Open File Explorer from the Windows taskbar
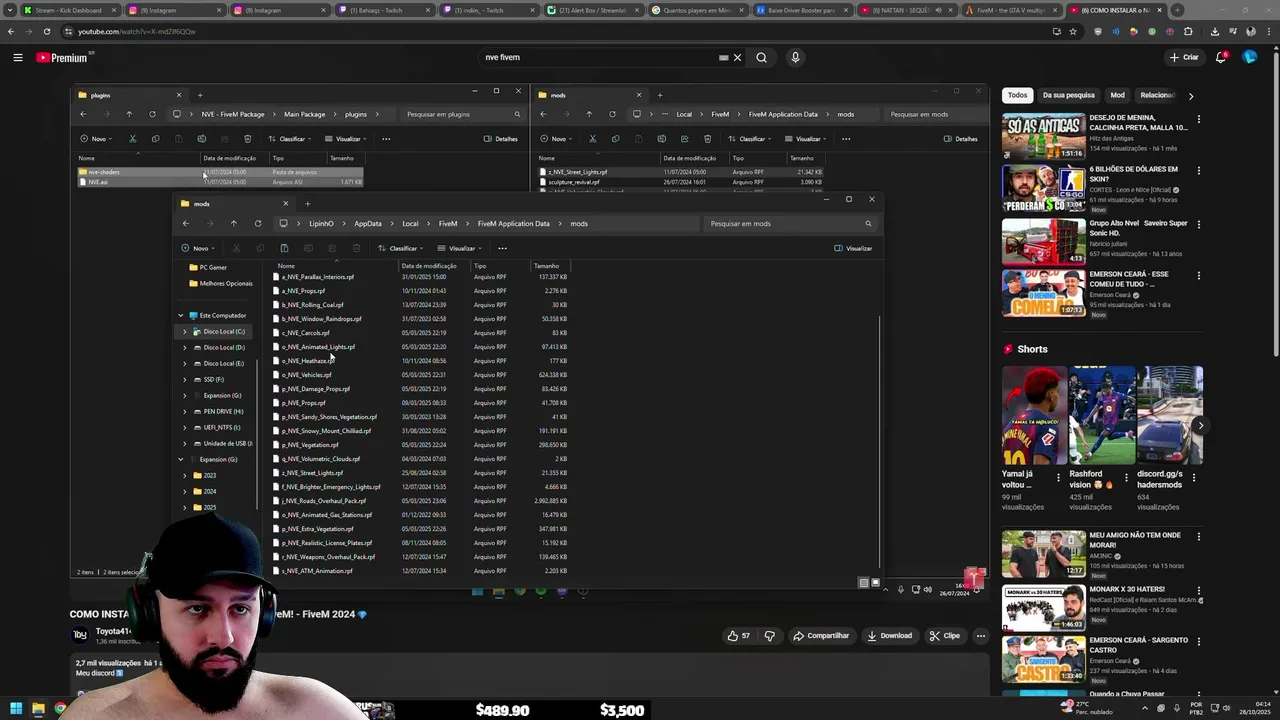Image resolution: width=1280 pixels, height=720 pixels. [38, 709]
